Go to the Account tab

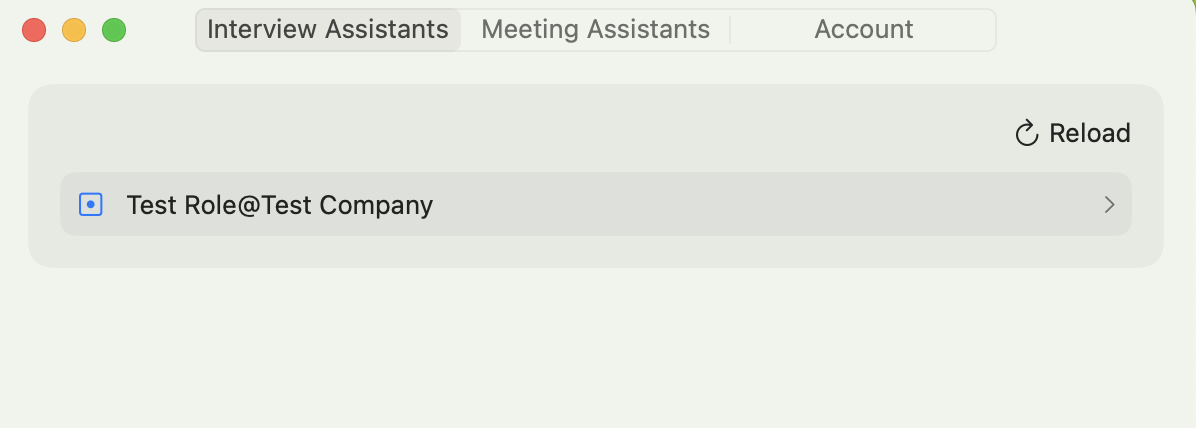coord(863,30)
